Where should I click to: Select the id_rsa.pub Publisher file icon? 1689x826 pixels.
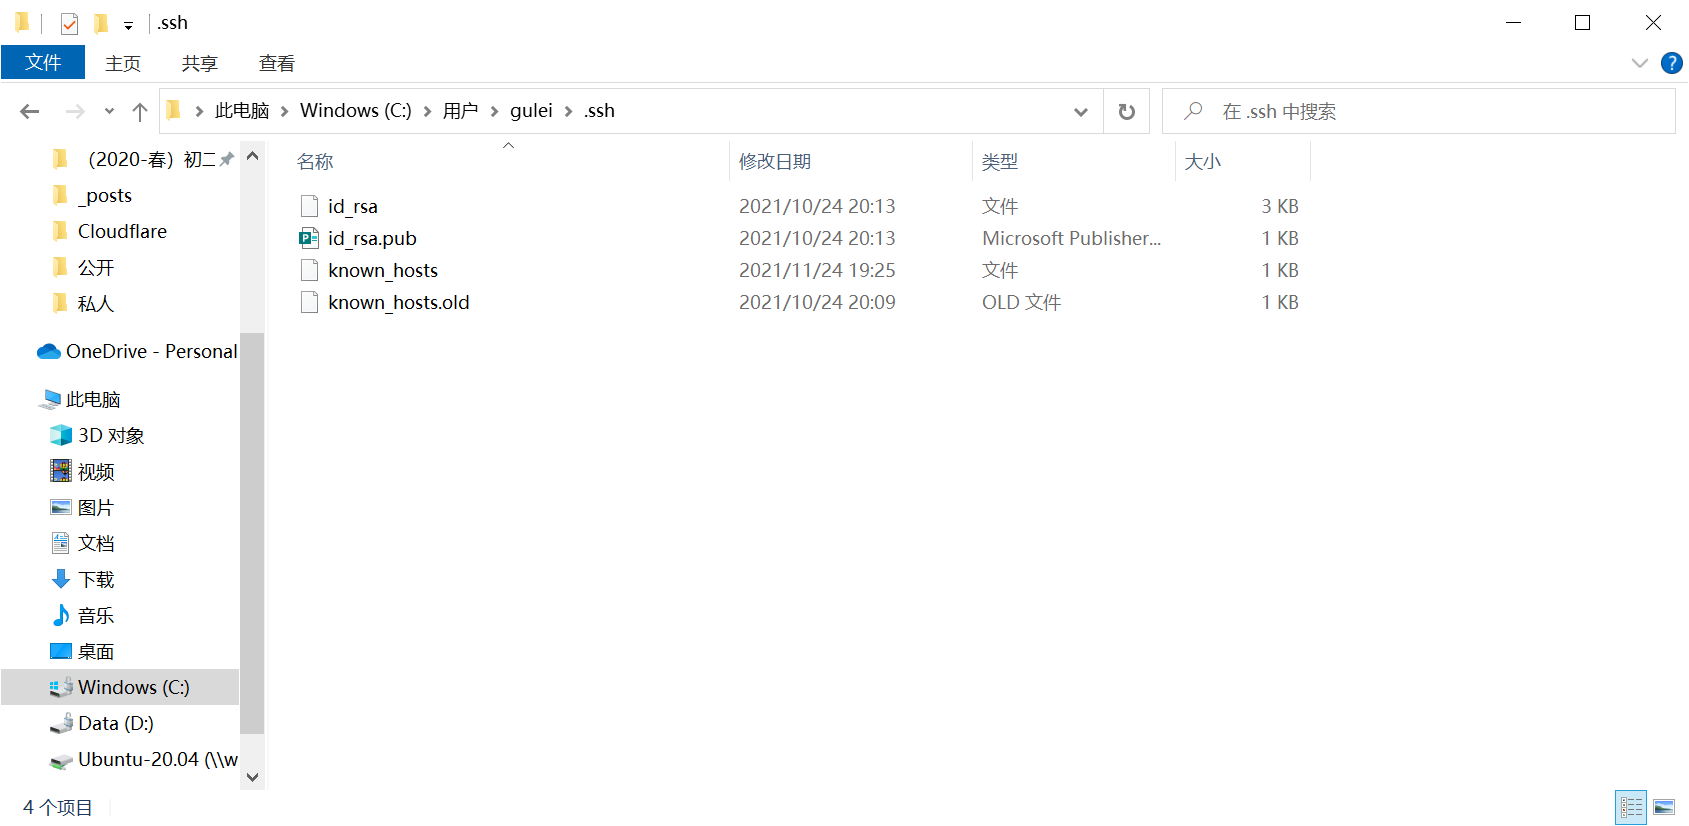[x=309, y=238]
